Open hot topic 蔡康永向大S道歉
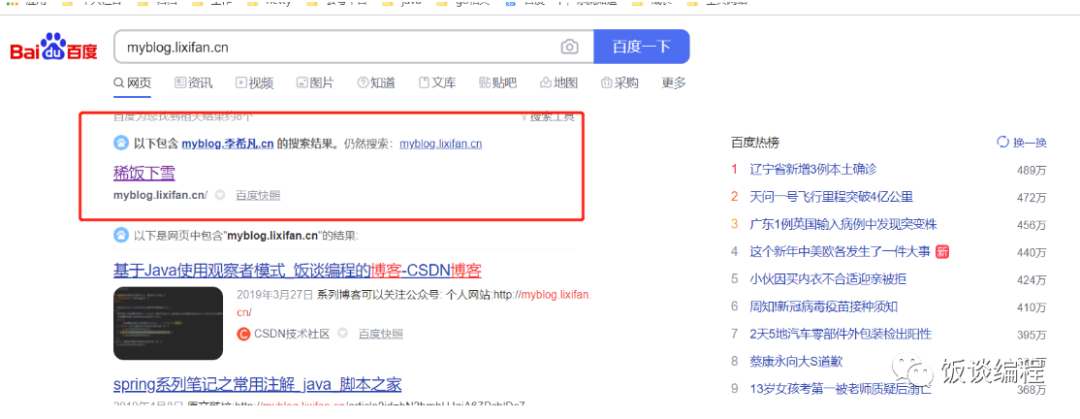Viewport: 1080px width, 419px height. (x=796, y=361)
